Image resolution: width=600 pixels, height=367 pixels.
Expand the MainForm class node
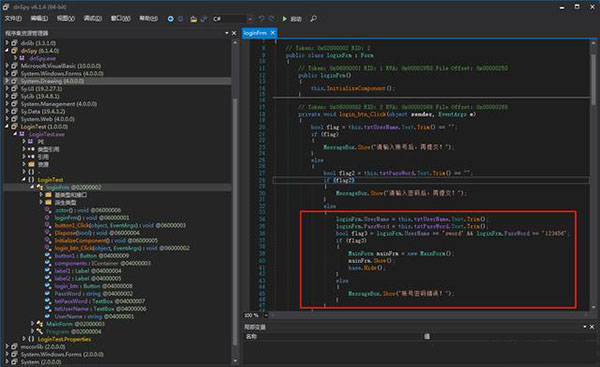33,324
